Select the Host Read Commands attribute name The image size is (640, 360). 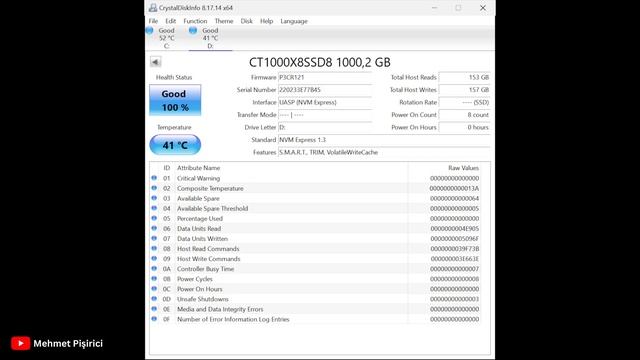[x=208, y=249]
